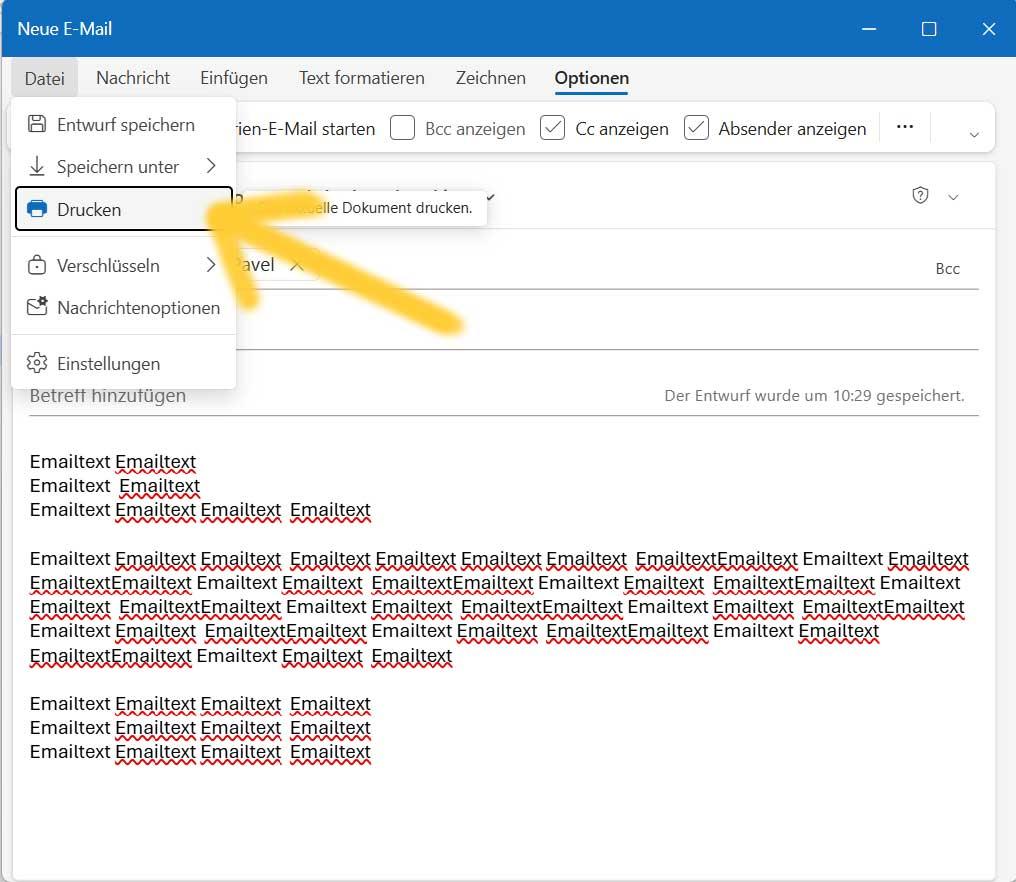
Task: Enable the Bcc anzeigen checkbox
Action: pos(403,128)
